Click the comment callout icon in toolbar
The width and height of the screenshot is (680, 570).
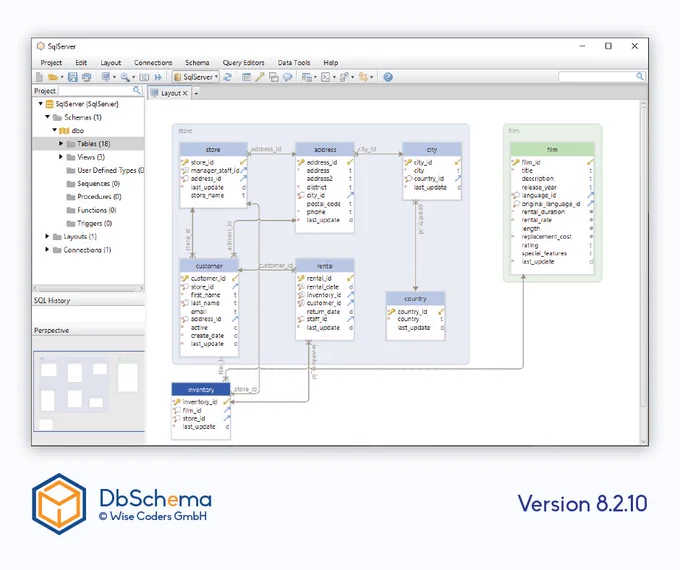288,77
